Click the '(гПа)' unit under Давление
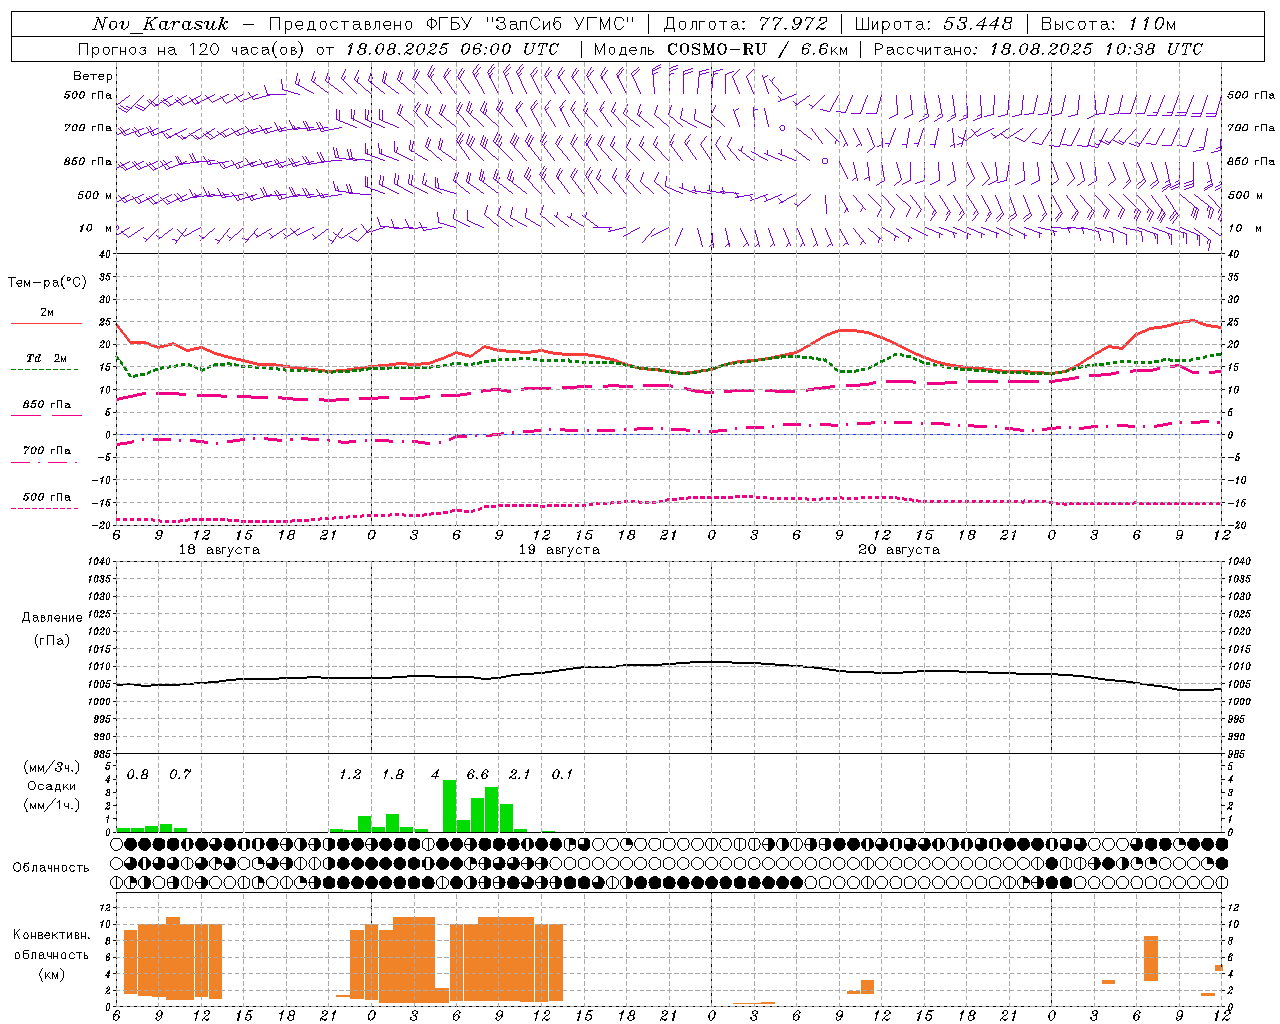 coord(52,640)
